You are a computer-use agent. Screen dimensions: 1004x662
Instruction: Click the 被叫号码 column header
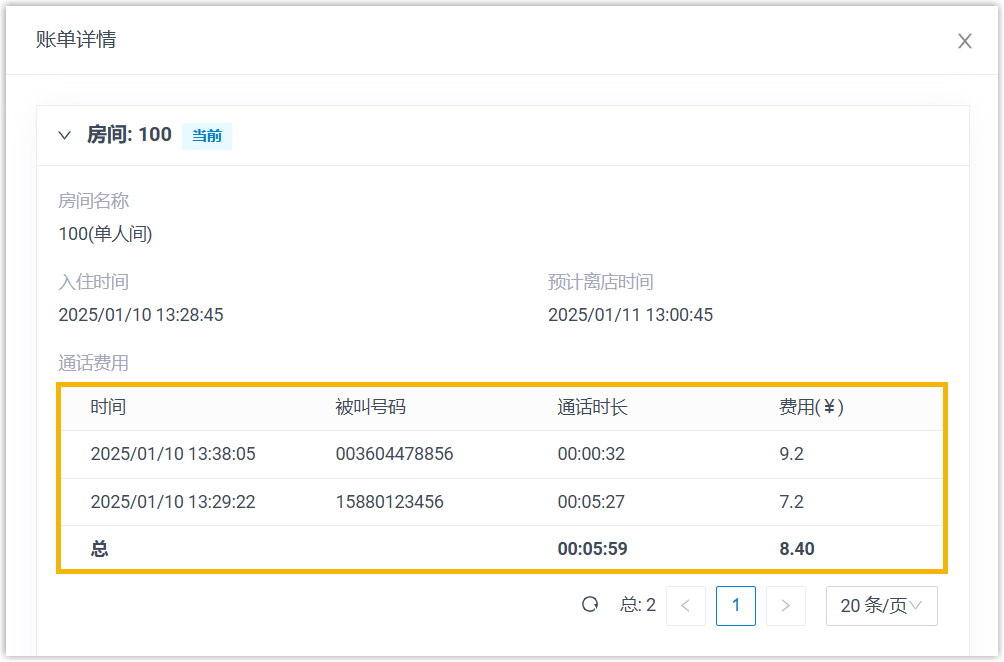click(370, 407)
